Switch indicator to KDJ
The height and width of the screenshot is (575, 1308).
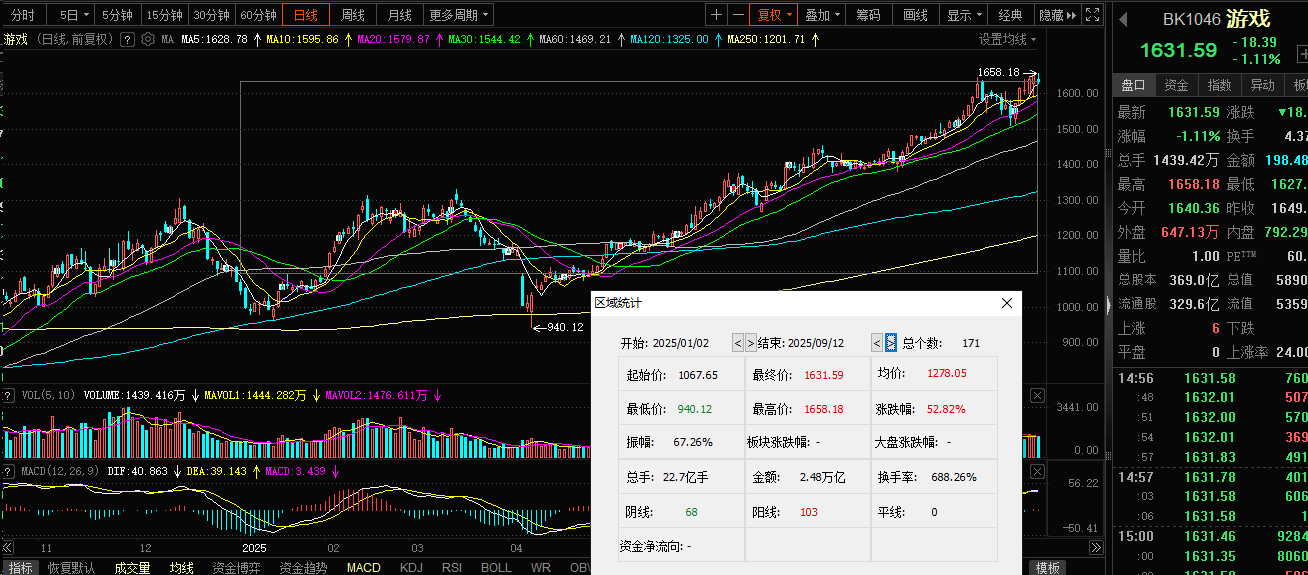click(x=411, y=567)
